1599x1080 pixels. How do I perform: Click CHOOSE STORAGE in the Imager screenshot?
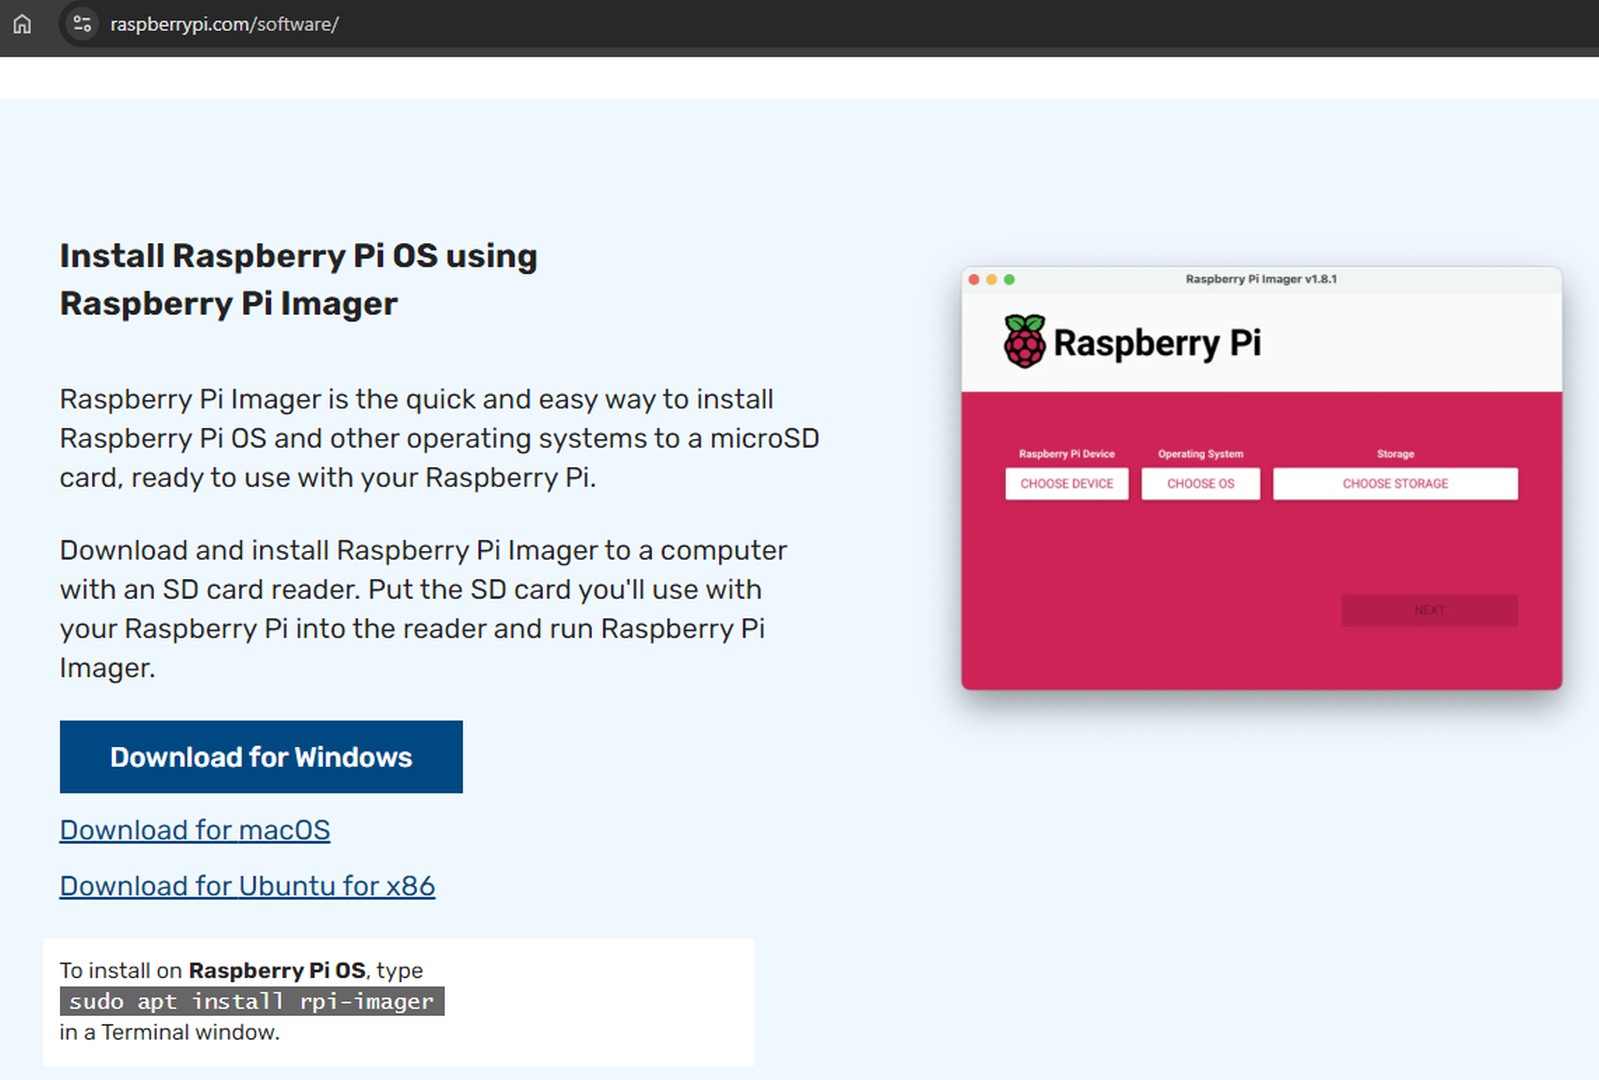[1395, 484]
